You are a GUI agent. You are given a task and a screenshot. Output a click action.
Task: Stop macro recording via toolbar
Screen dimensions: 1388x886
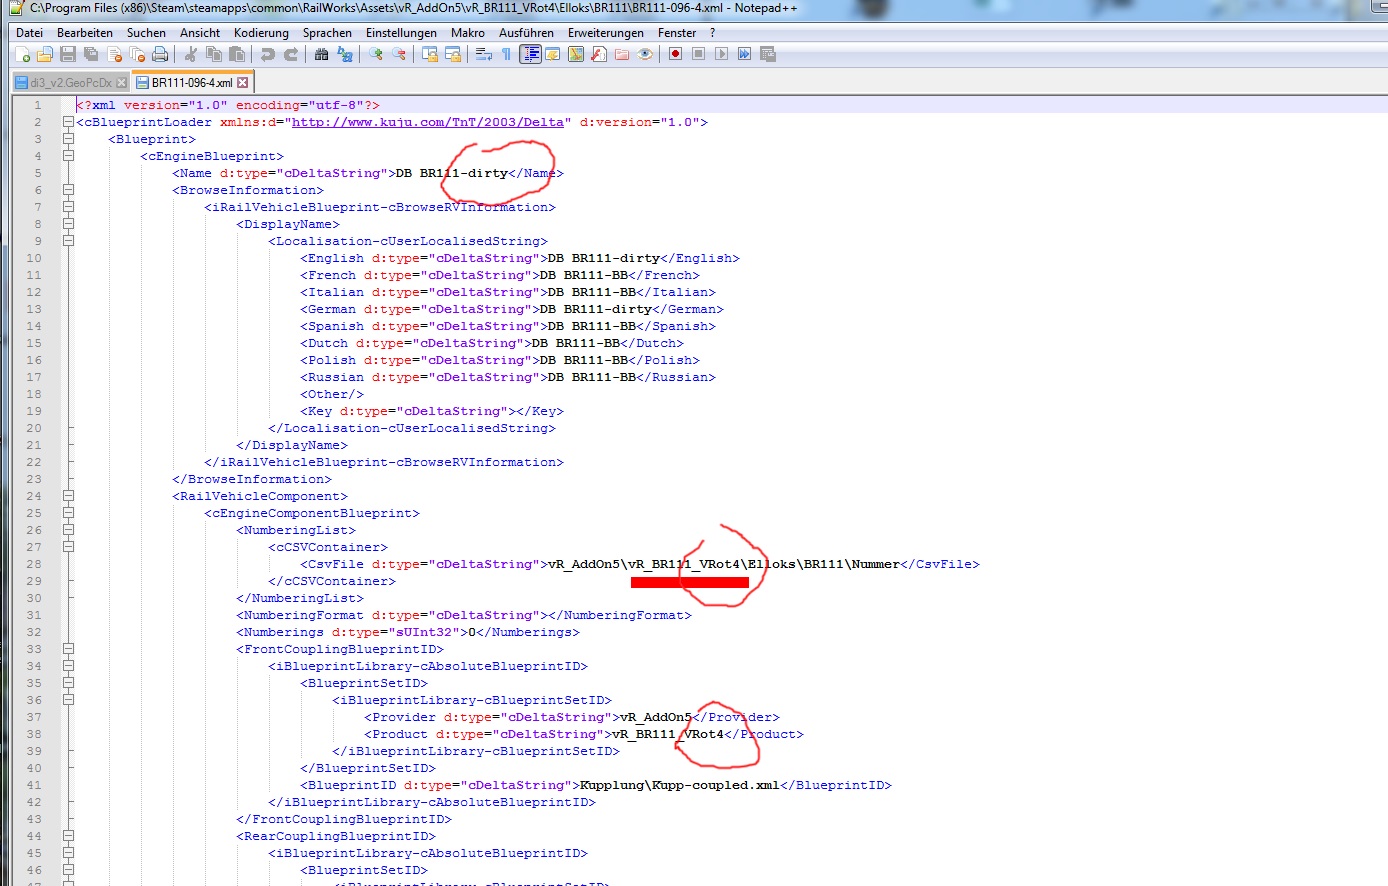click(x=699, y=54)
